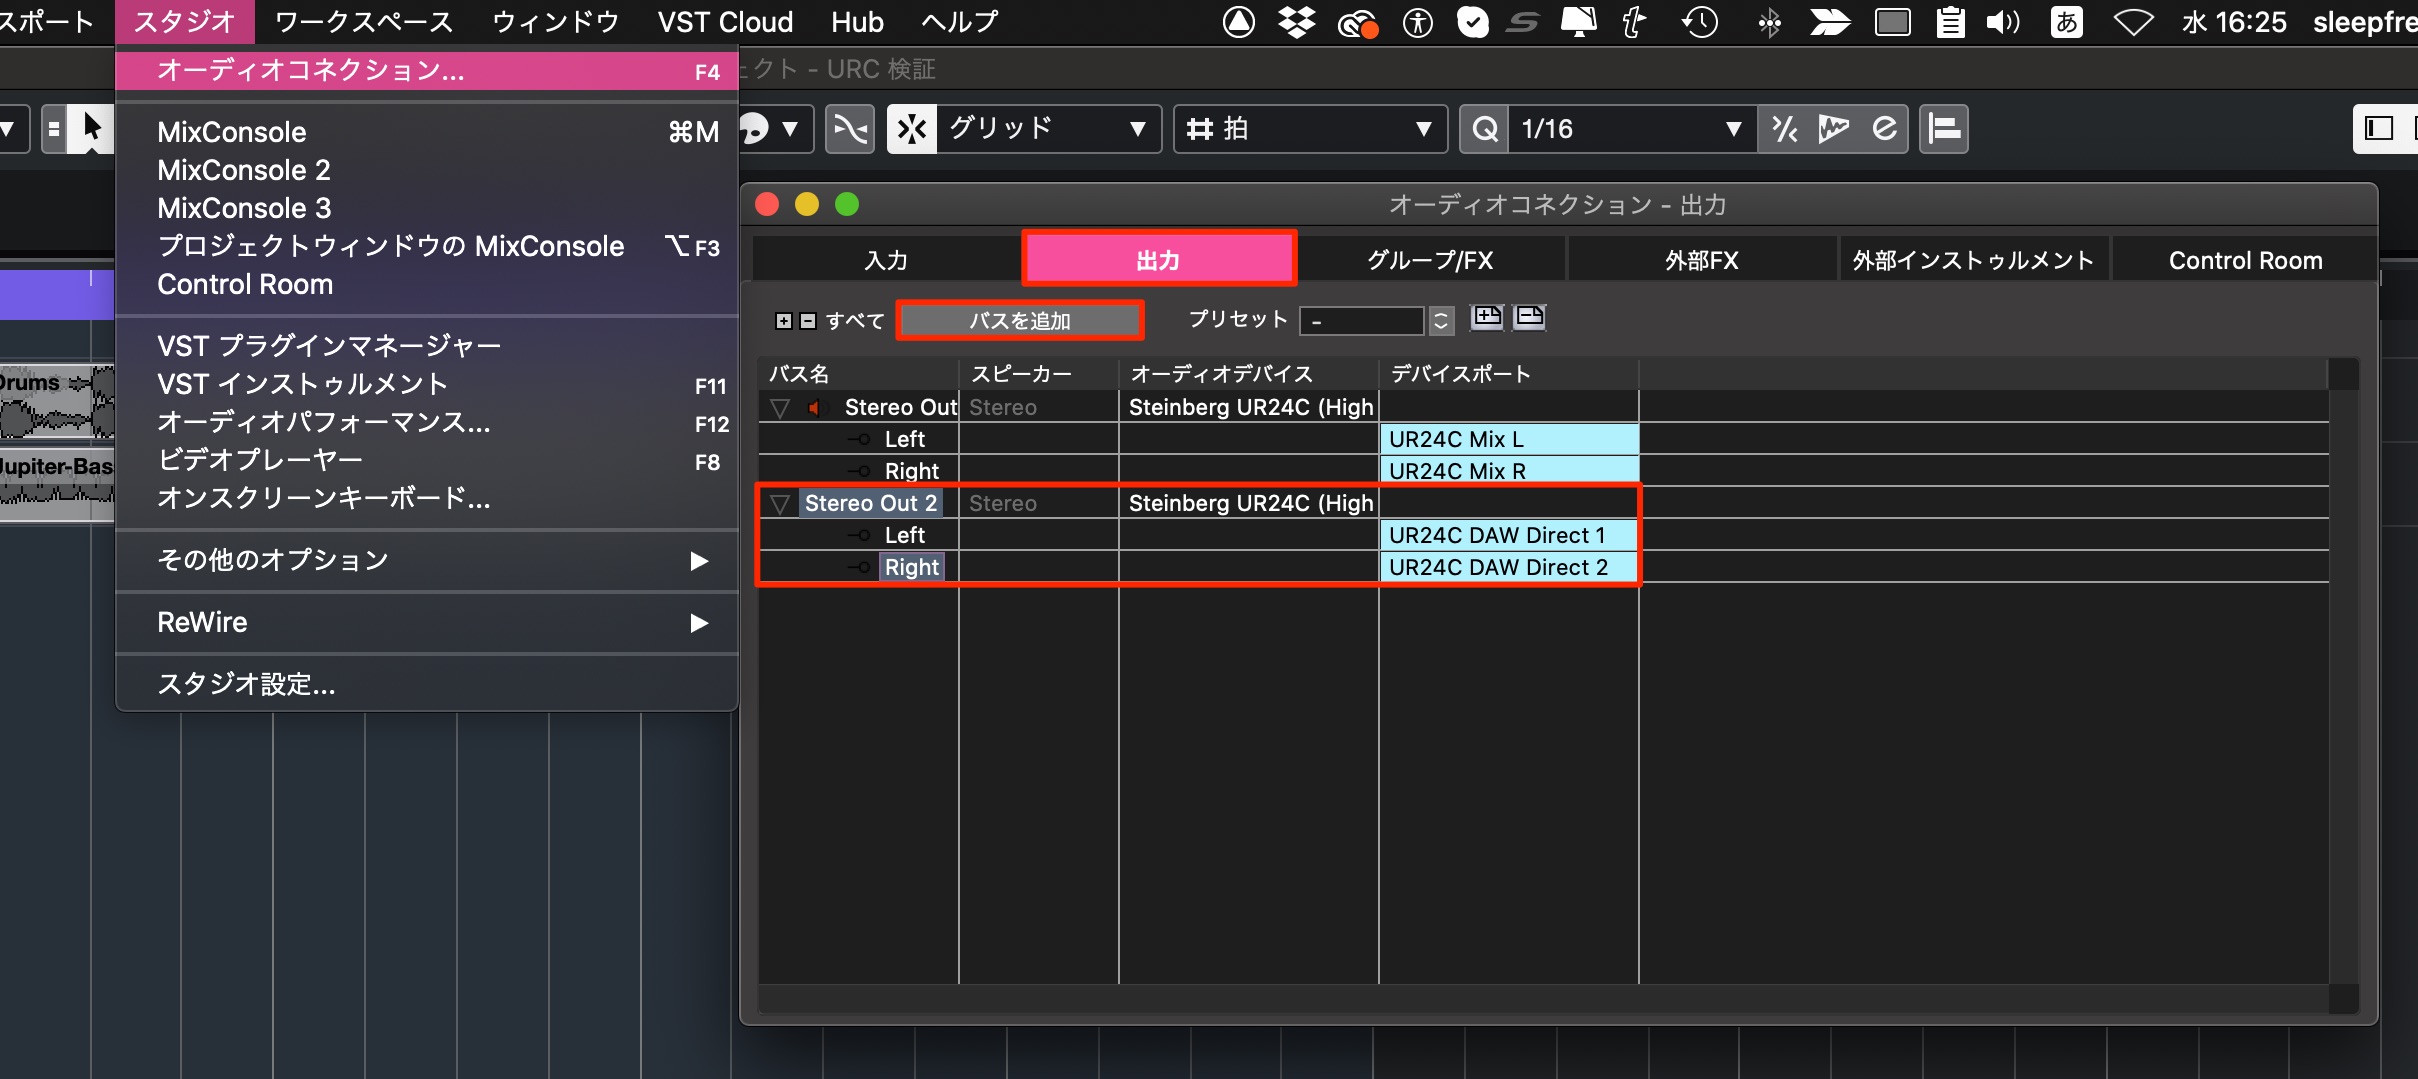Open dropdown arrow beside the color tool
2418x1079 pixels.
click(790, 129)
